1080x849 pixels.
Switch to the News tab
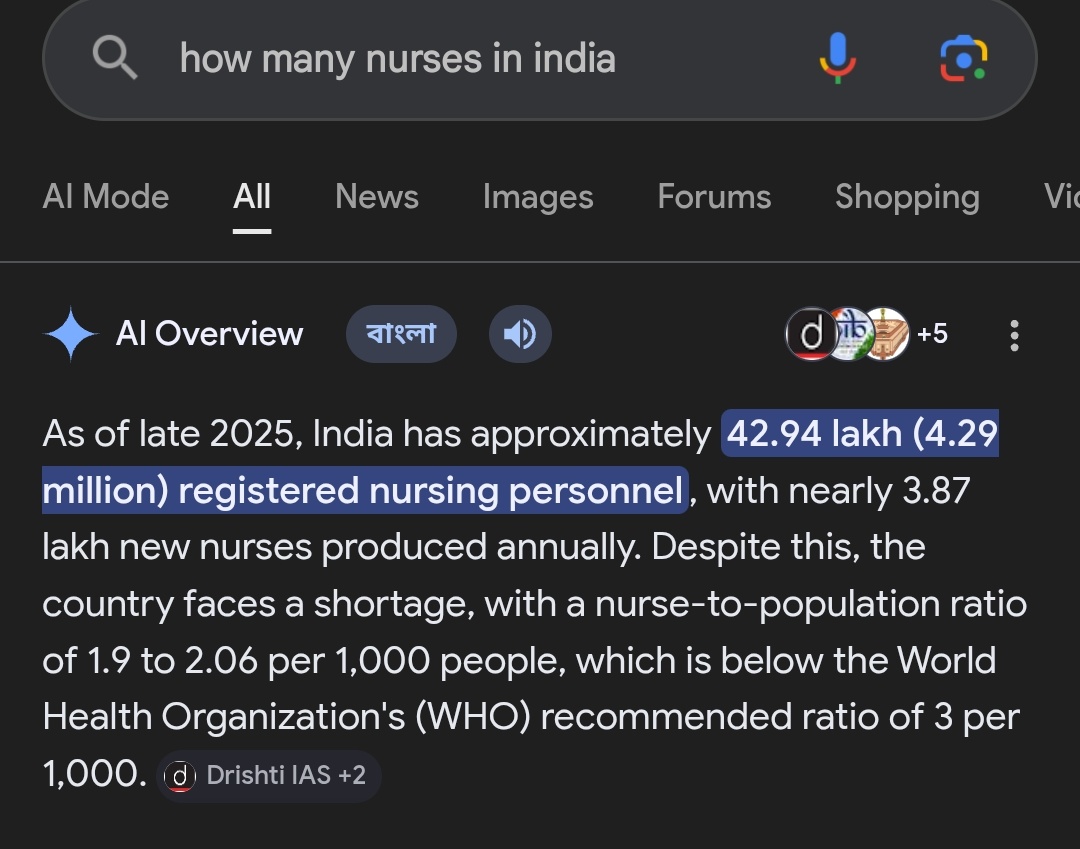(x=377, y=197)
